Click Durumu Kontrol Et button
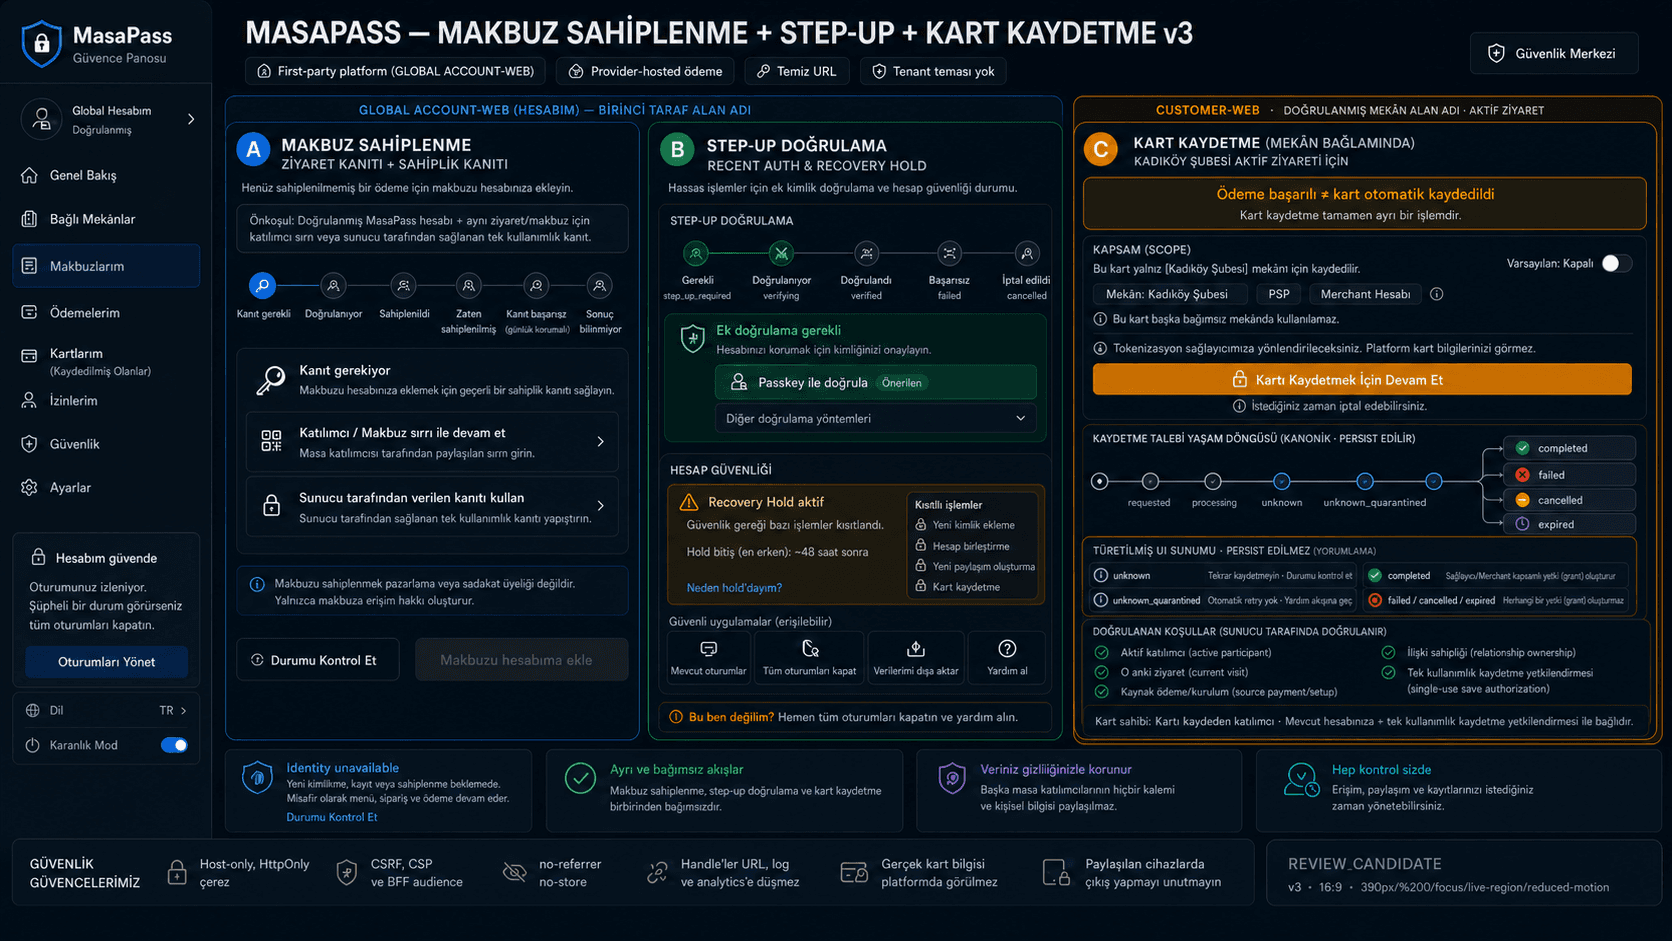 point(318,660)
